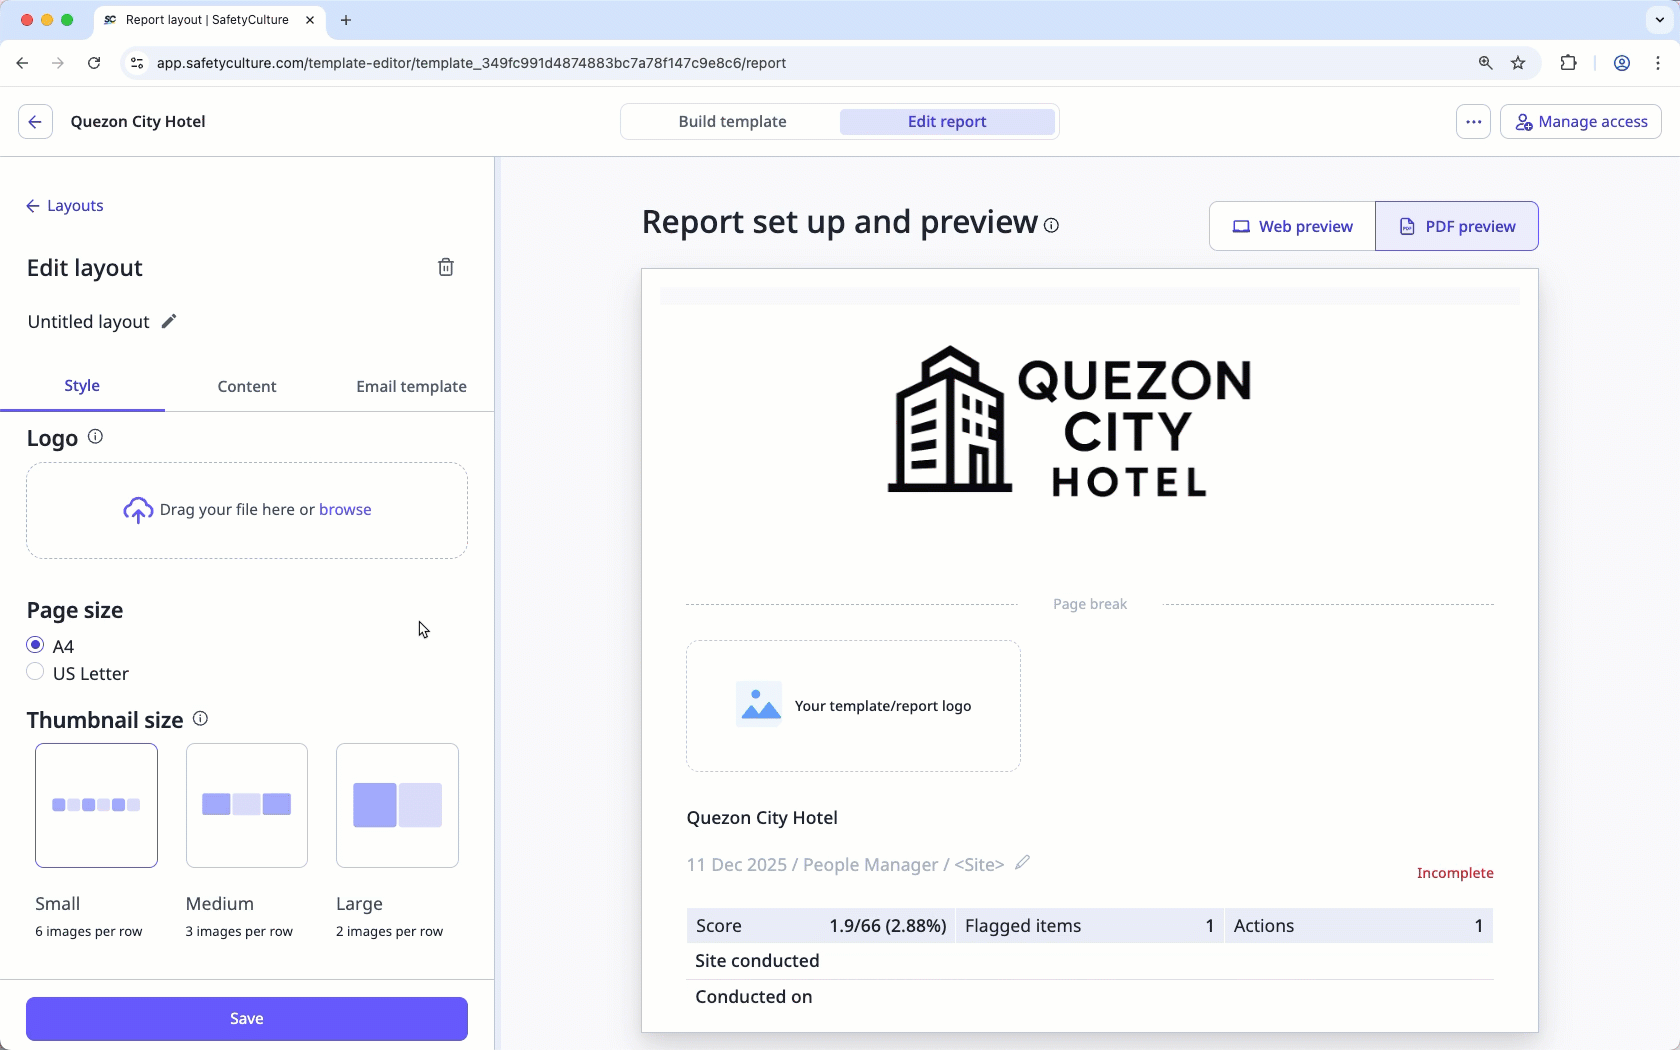The image size is (1680, 1050).
Task: Click the address bar URL
Action: click(x=471, y=63)
